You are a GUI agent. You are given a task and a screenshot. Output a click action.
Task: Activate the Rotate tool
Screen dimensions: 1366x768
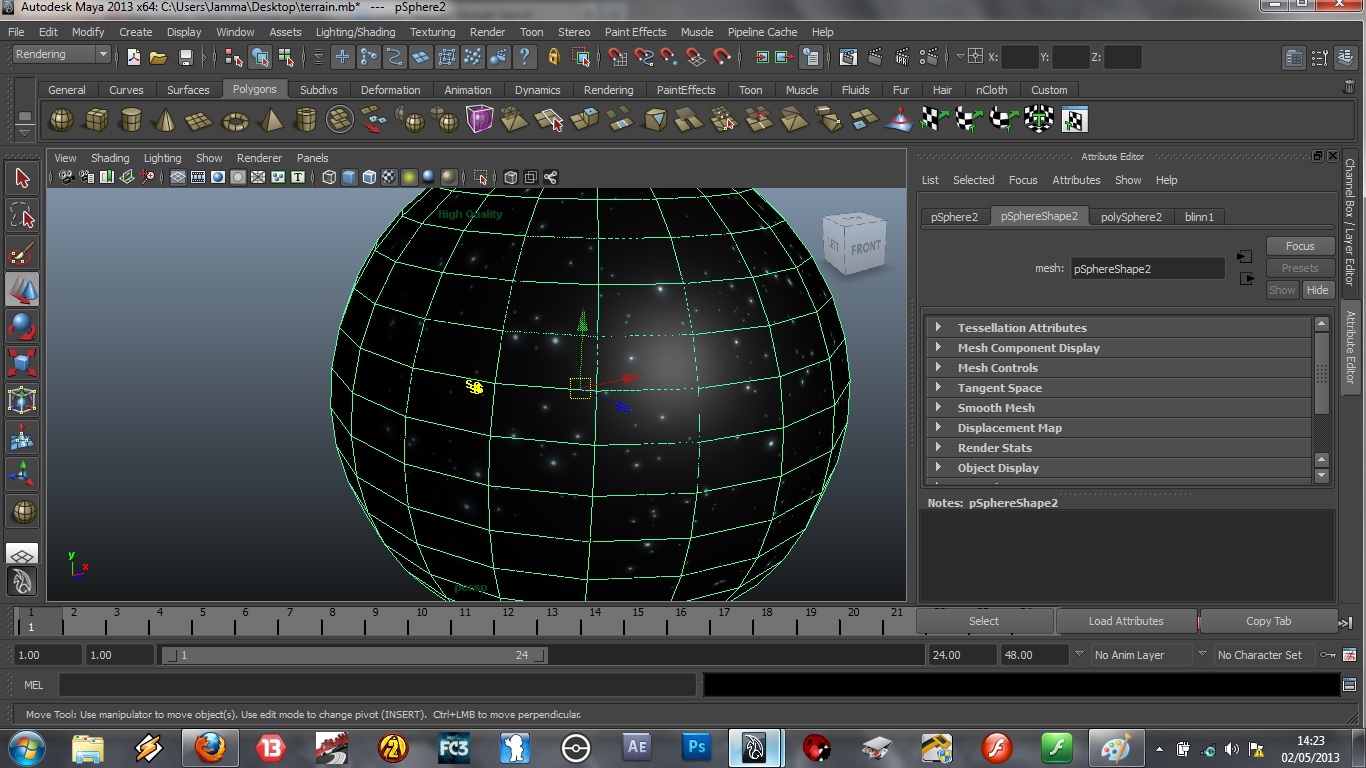pos(22,325)
